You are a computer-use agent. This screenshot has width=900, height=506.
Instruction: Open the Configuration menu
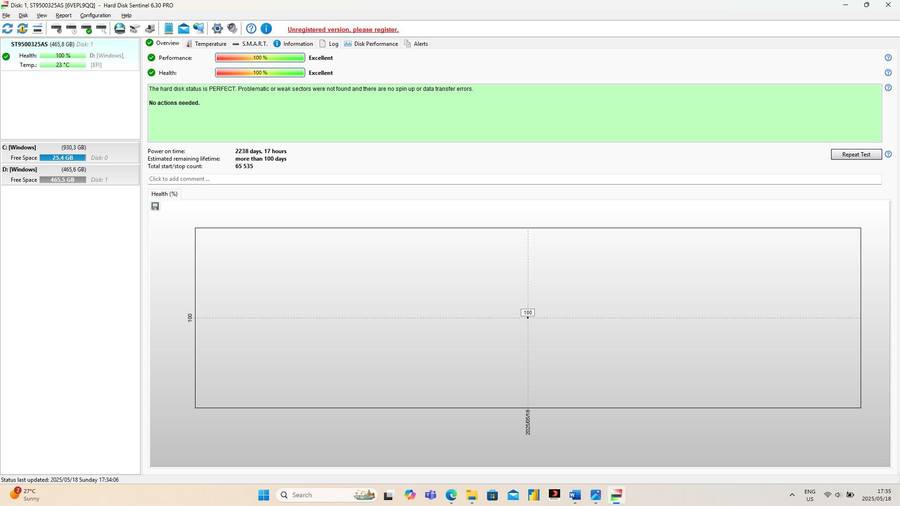[x=95, y=15]
